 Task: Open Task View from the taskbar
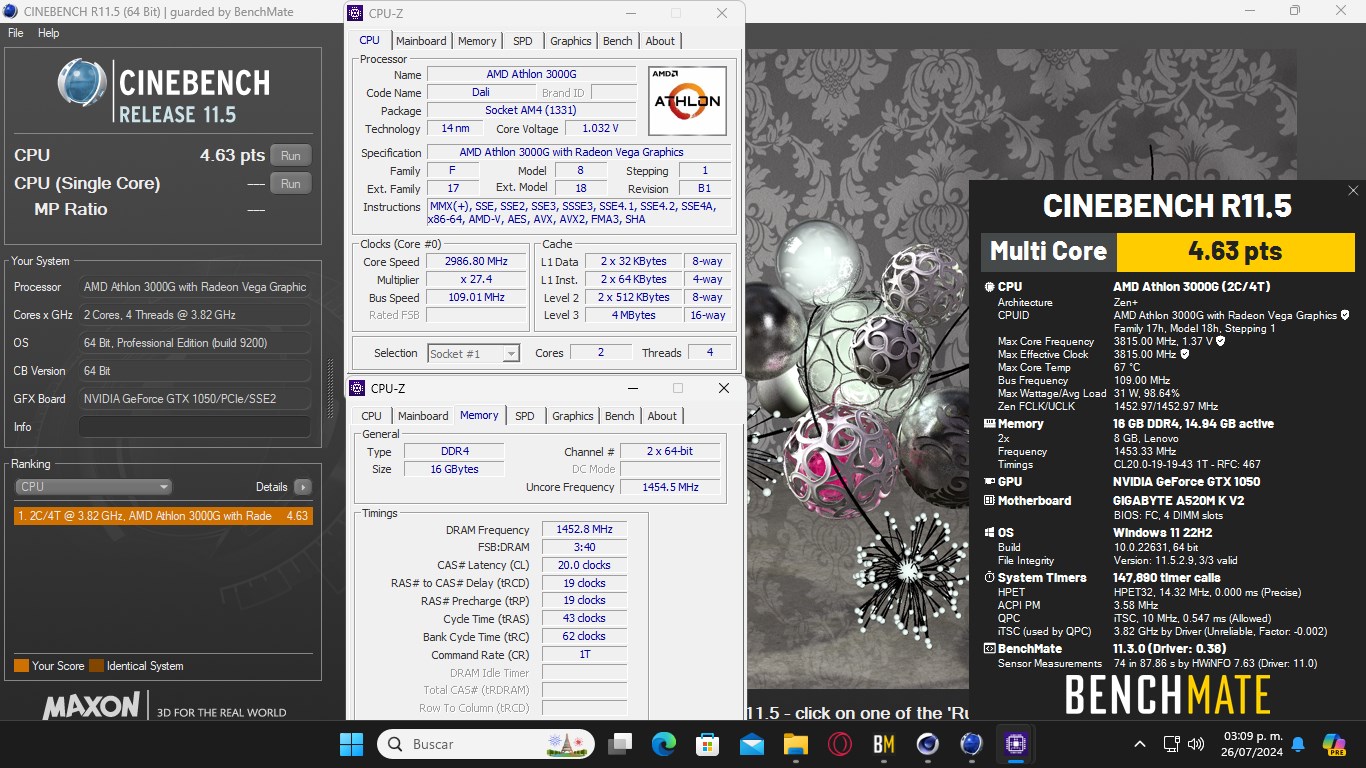click(621, 744)
